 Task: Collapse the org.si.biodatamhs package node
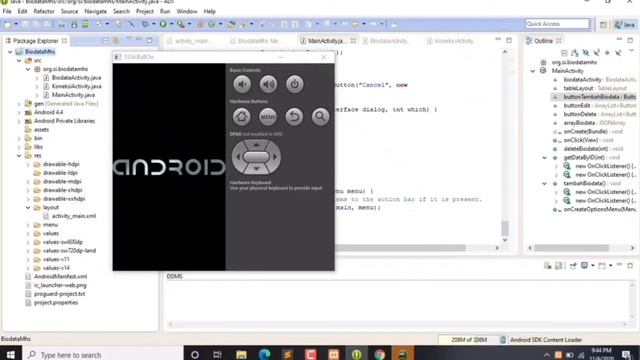pos(28,69)
